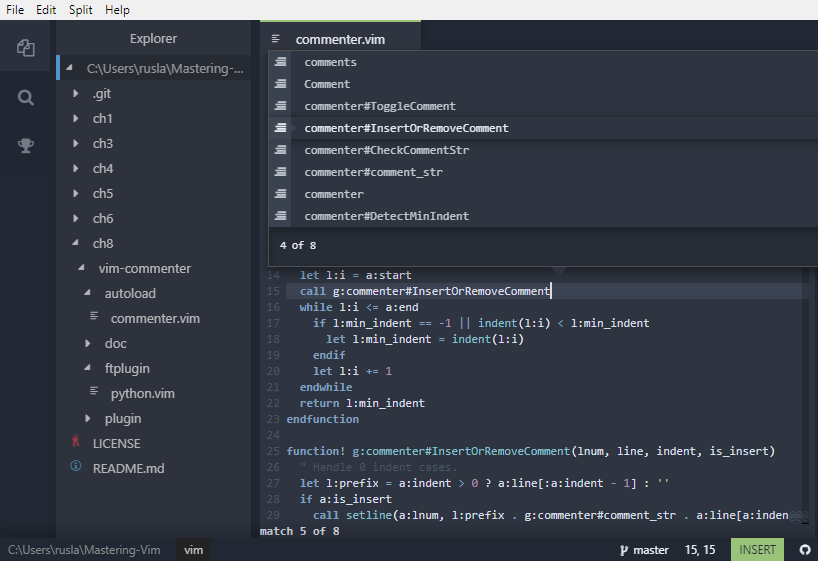Choose commenter#DetectMinIndent autocomplete suggestion
The height and width of the screenshot is (561, 818).
click(386, 216)
